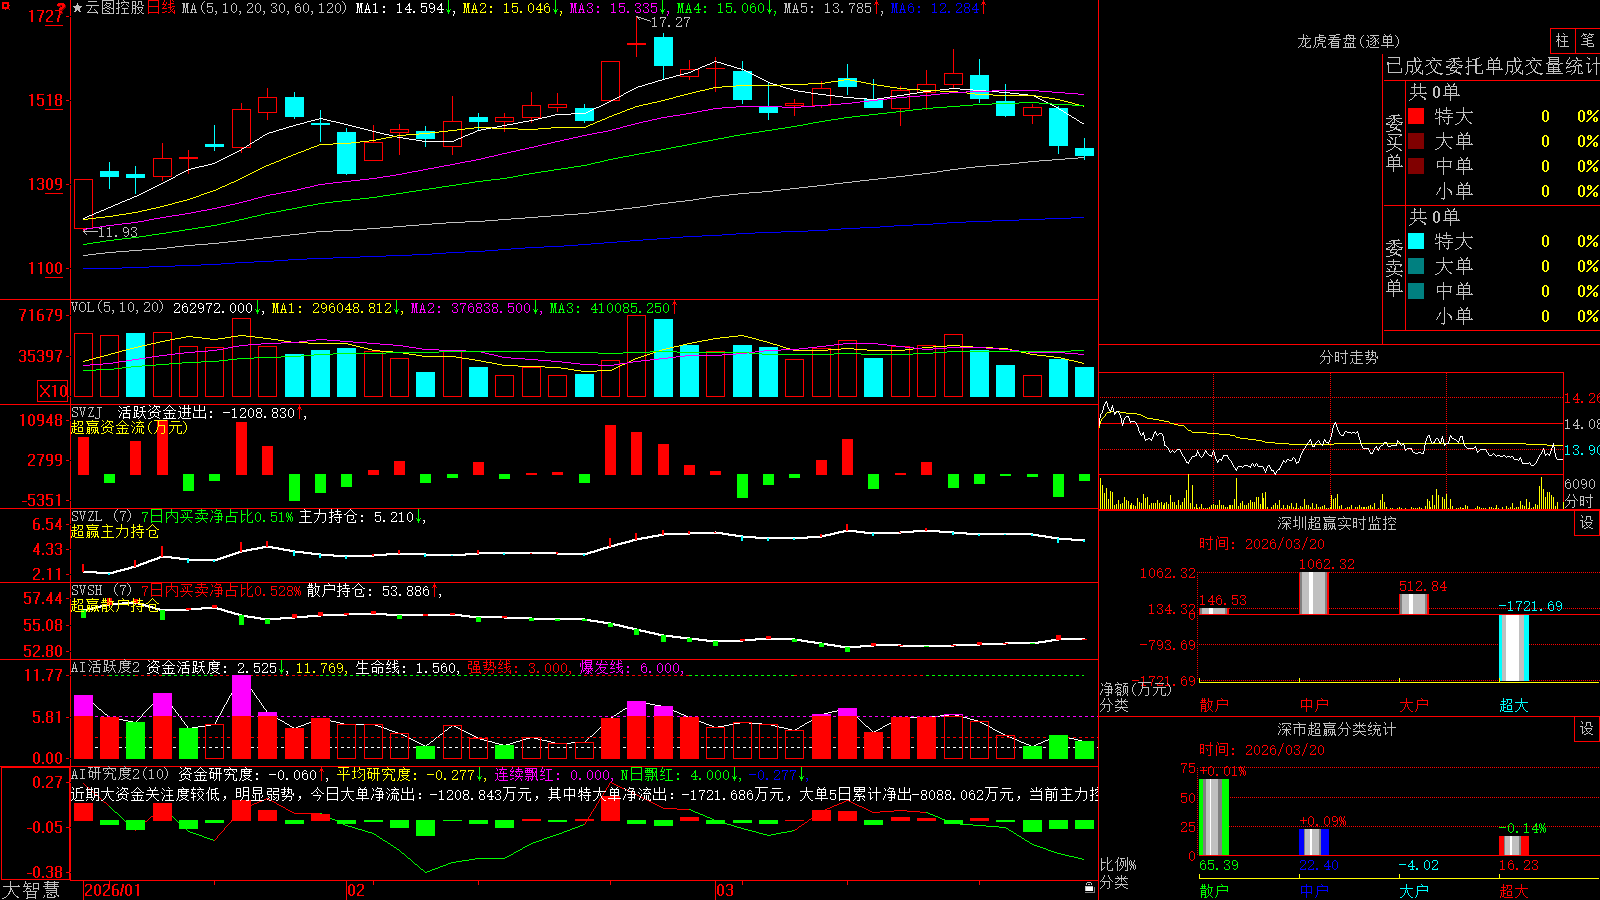Select the AI活跃度2 indicator label
This screenshot has width=1600, height=900.
(x=106, y=668)
